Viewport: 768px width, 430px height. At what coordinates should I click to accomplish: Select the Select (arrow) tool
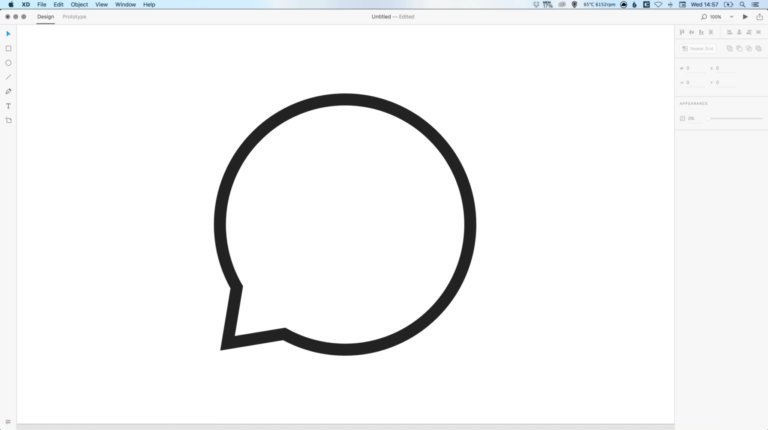(8, 34)
